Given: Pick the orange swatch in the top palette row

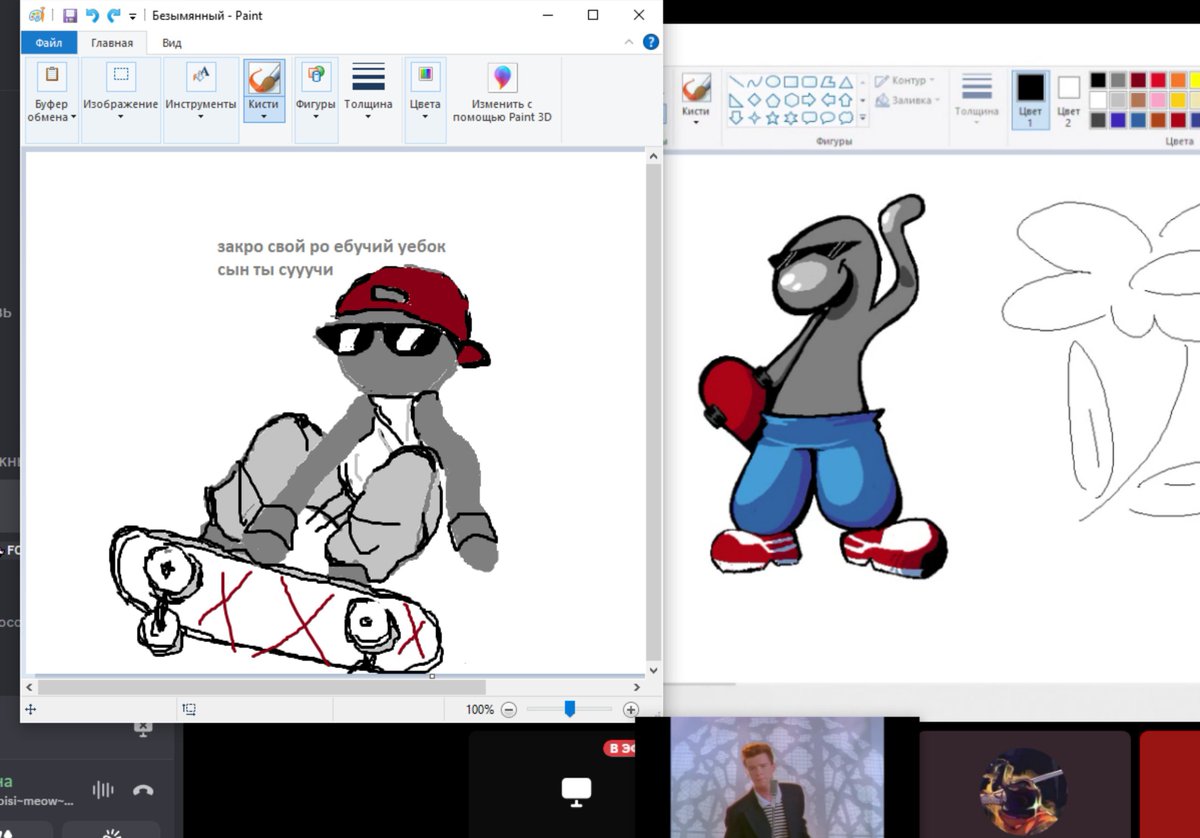Looking at the screenshot, I should pos(1178,80).
